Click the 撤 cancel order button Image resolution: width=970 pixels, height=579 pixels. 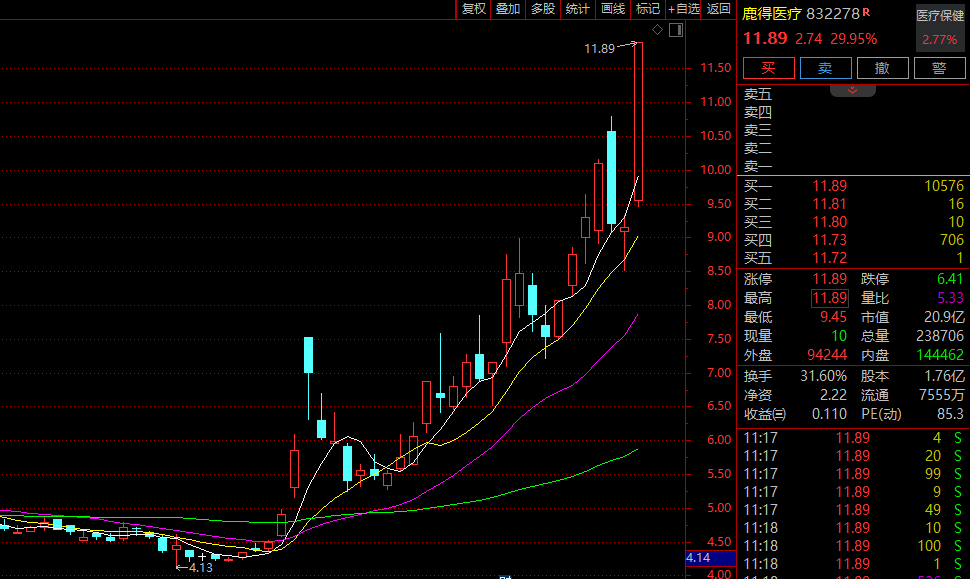click(x=882, y=68)
